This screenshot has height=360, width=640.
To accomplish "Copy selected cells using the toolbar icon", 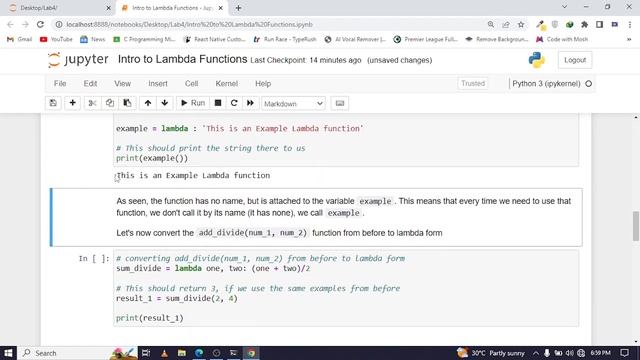I will [x=110, y=103].
